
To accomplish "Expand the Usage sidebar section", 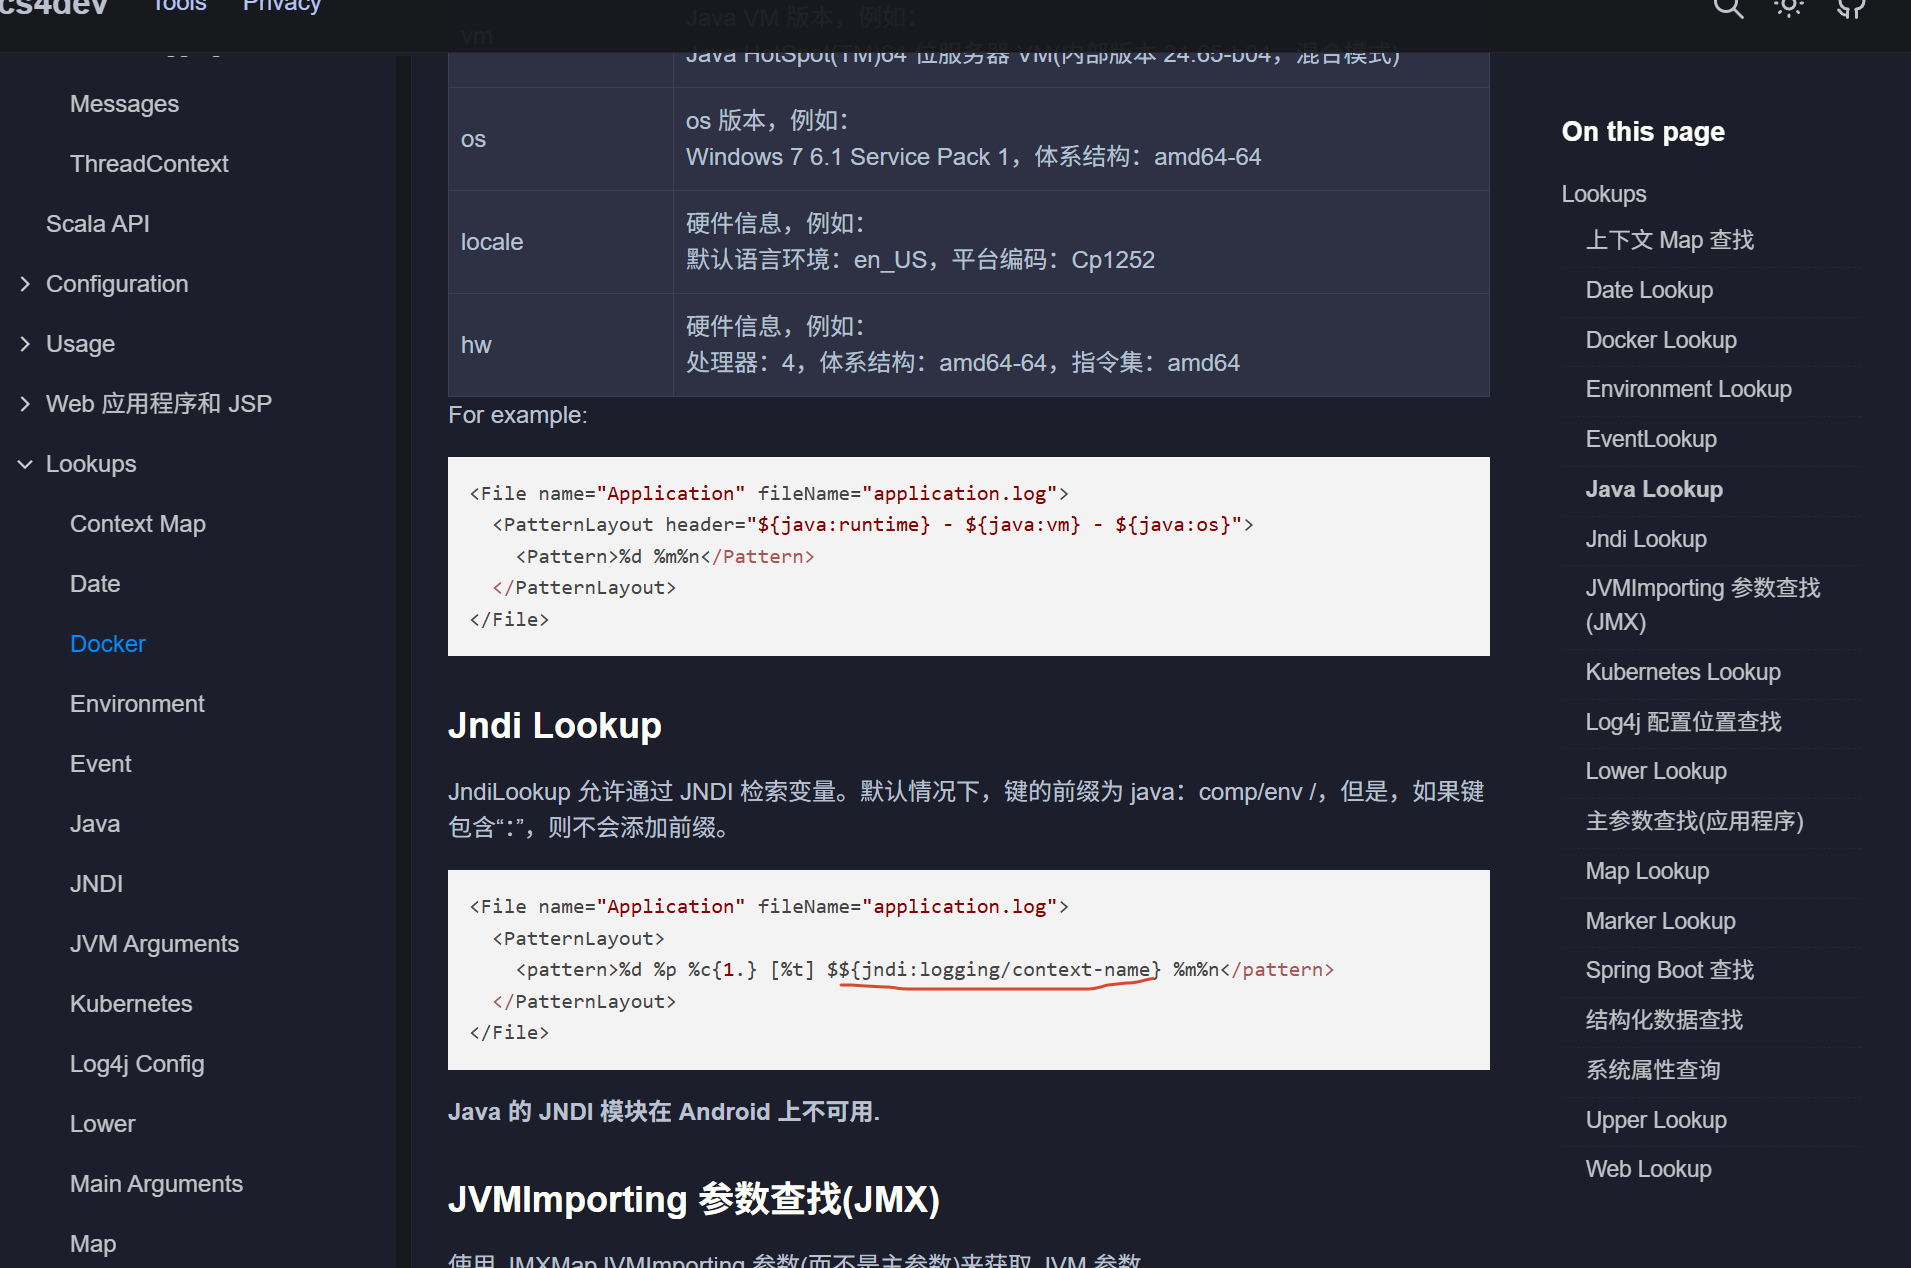I will coord(25,344).
